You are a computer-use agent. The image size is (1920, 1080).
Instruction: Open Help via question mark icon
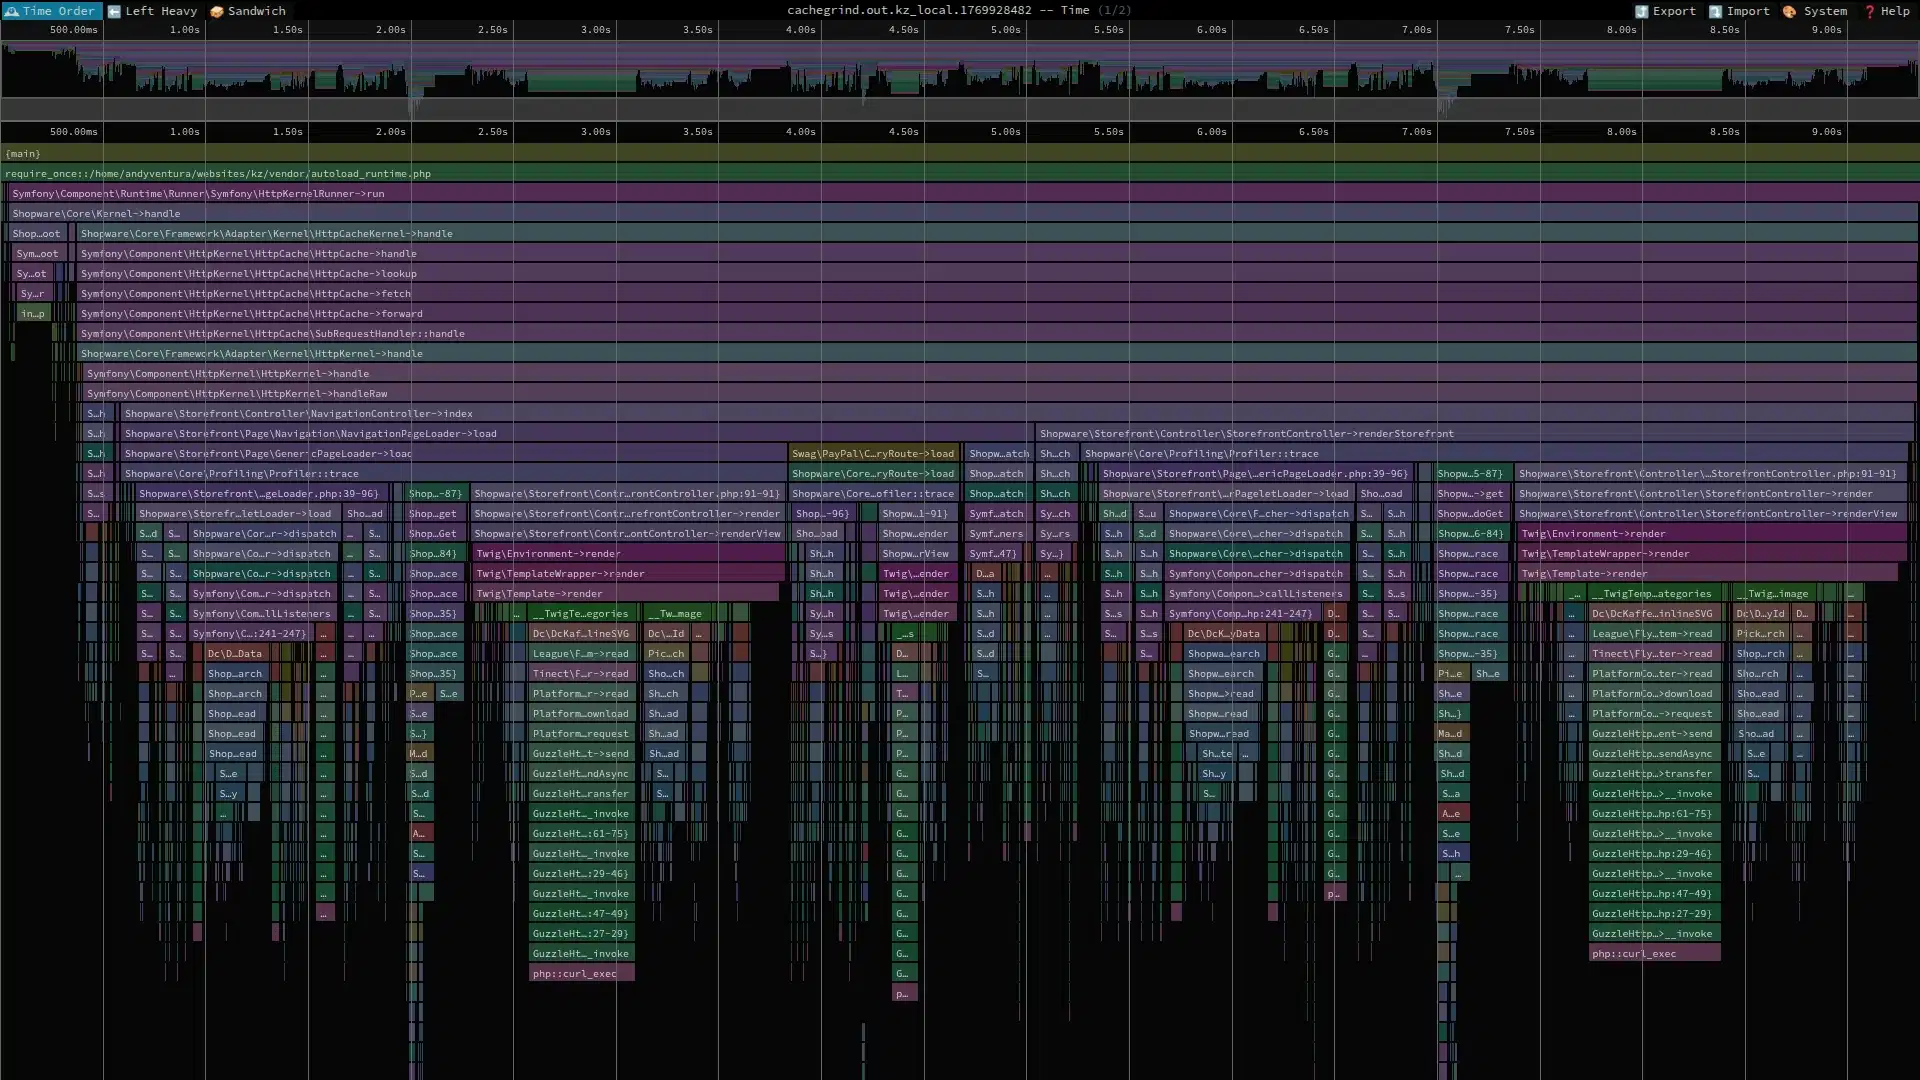[1869, 11]
